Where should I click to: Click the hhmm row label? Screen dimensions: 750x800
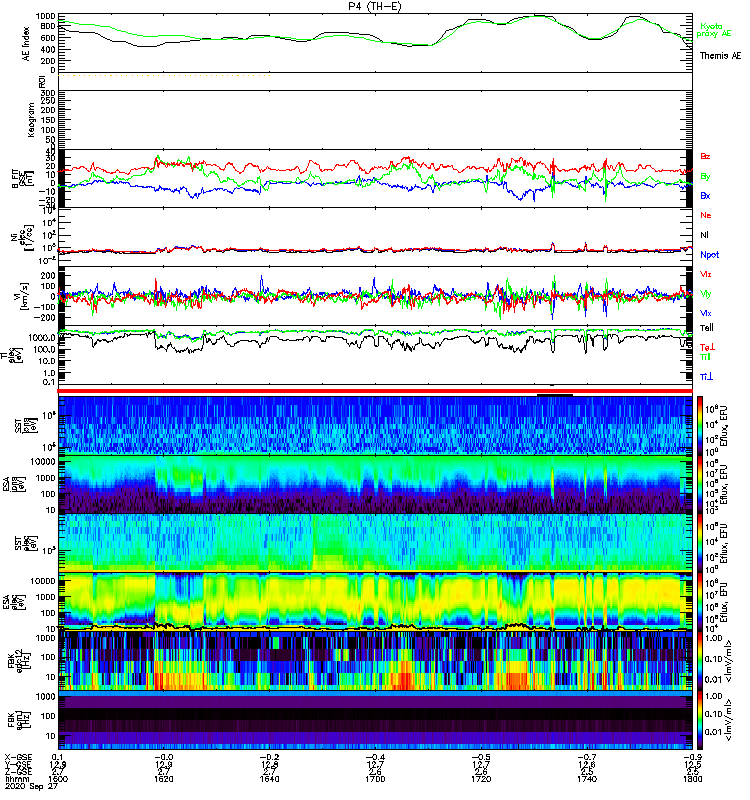pos(15,779)
